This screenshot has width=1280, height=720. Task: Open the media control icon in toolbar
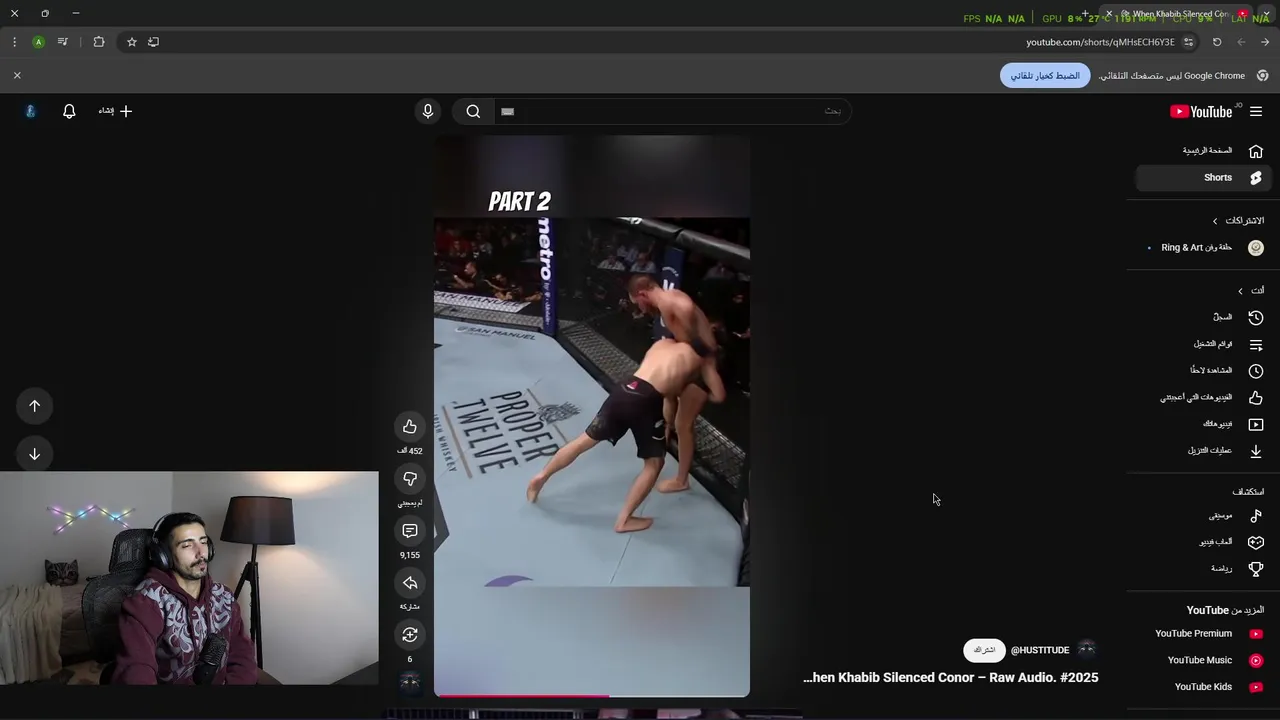63,42
